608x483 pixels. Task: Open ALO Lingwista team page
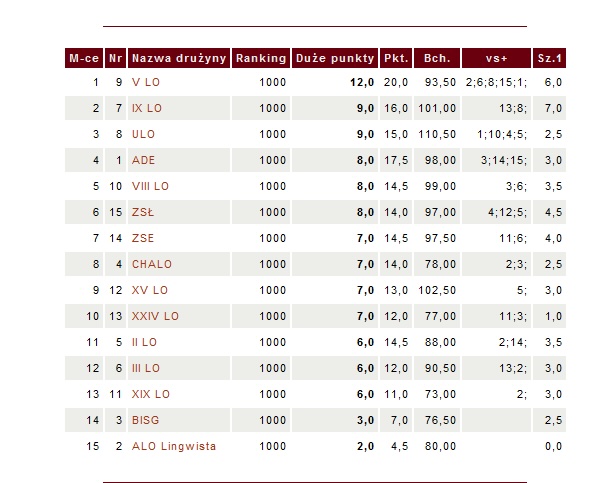click(x=174, y=446)
